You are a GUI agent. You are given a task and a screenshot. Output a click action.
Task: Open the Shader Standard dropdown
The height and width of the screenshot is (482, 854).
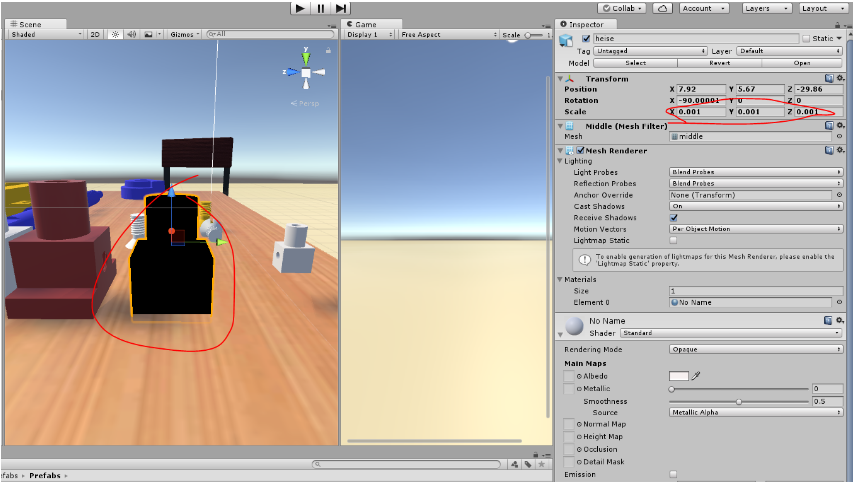(x=730, y=333)
